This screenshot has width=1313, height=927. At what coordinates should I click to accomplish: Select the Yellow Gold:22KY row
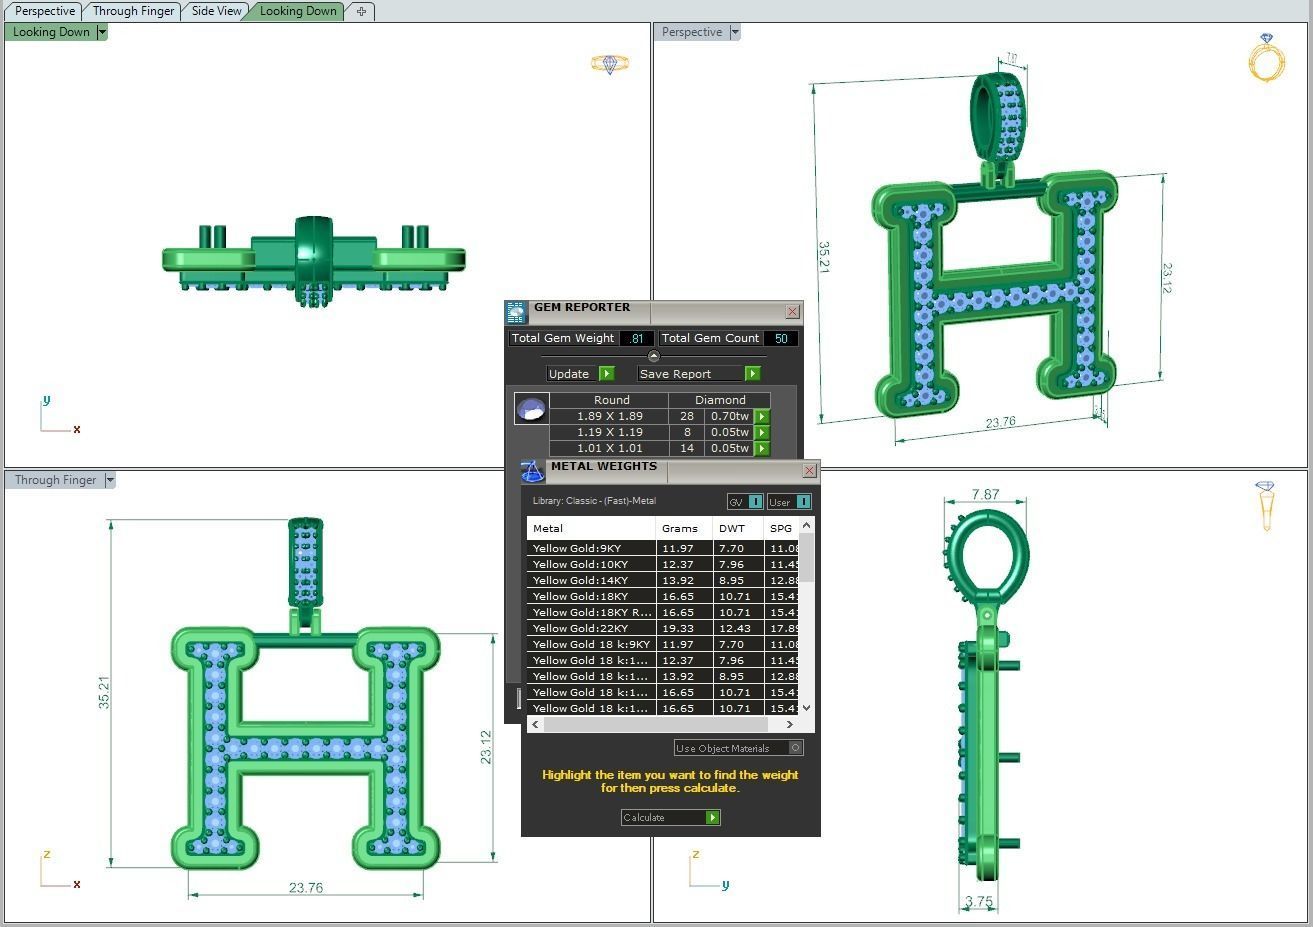tap(662, 628)
